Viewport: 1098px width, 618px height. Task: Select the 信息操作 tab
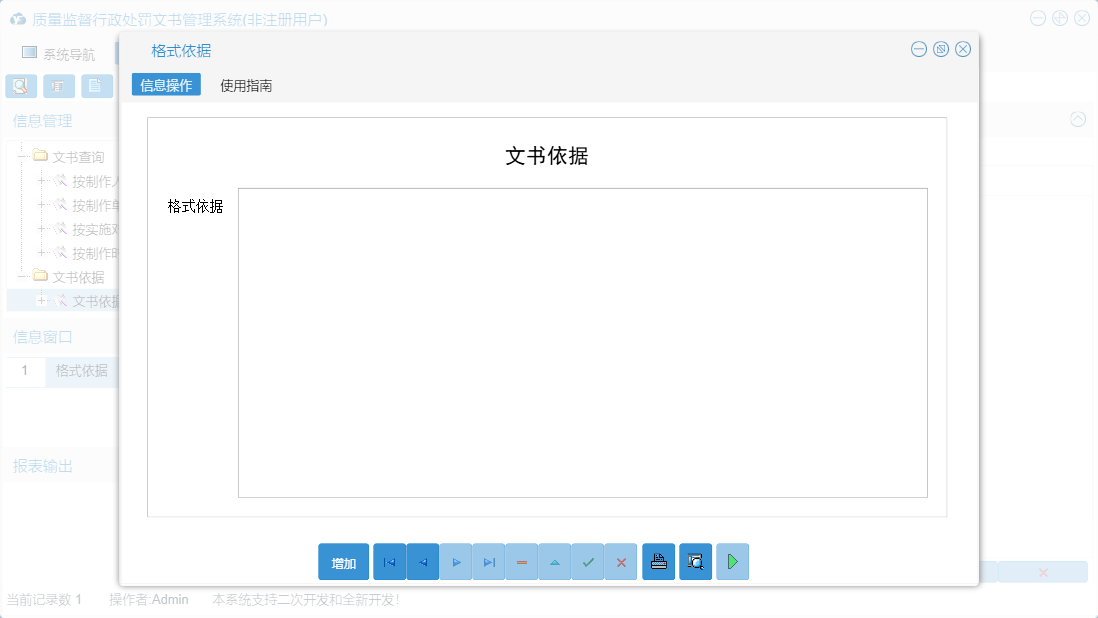(165, 85)
